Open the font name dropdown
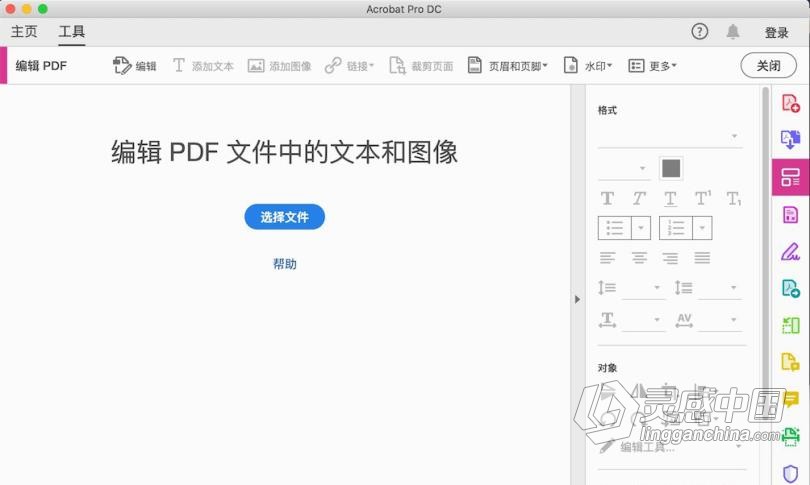The width and height of the screenshot is (810, 485). (669, 136)
